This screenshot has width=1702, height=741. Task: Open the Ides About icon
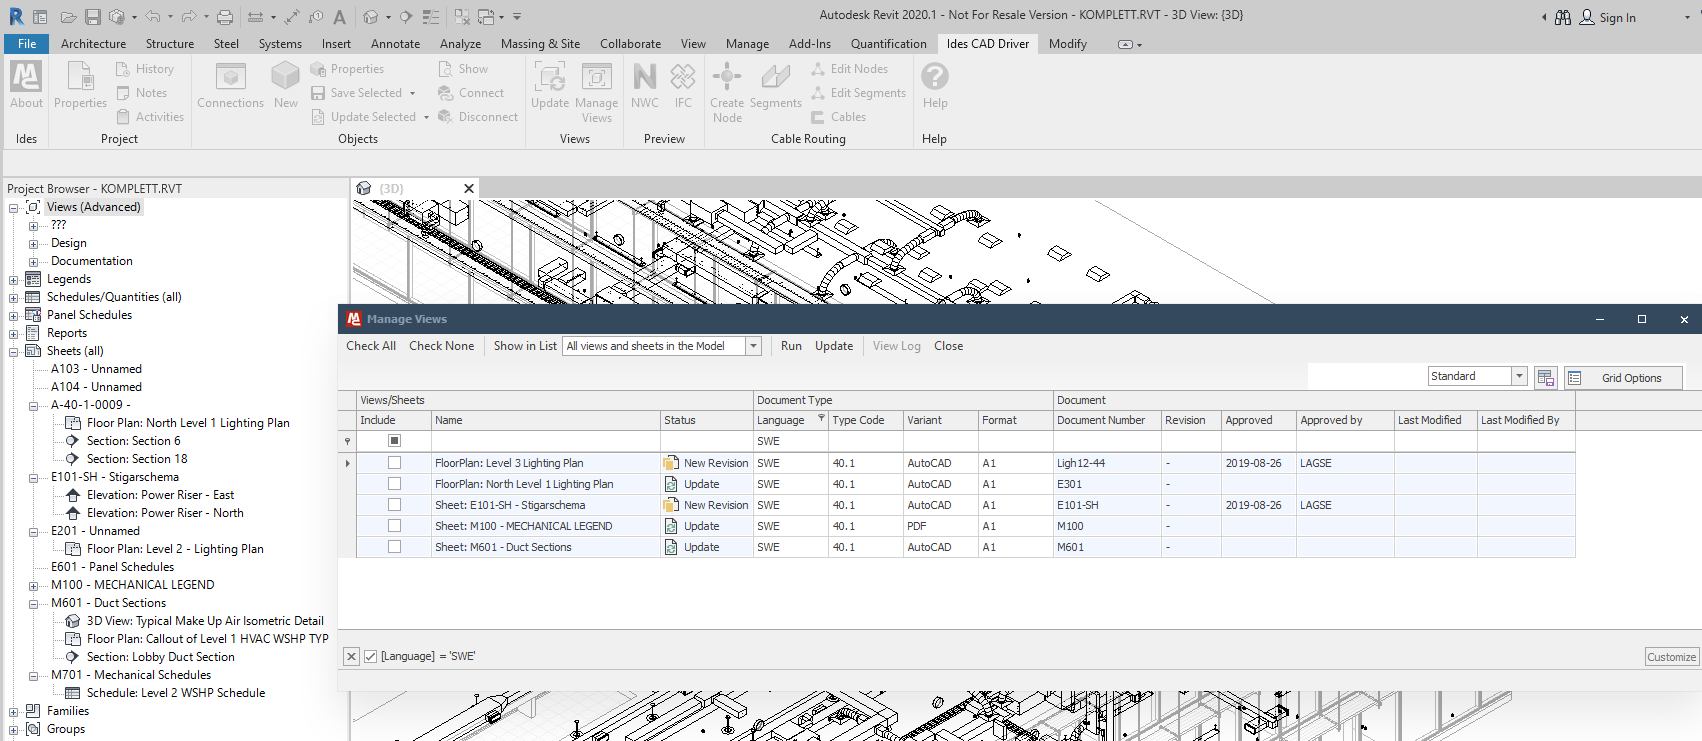[26, 84]
